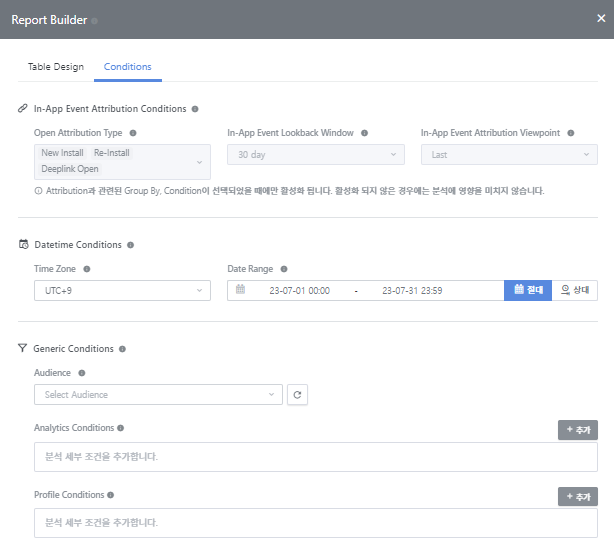Refresh the audience list
This screenshot has height=554, width=614.
pyautogui.click(x=297, y=395)
